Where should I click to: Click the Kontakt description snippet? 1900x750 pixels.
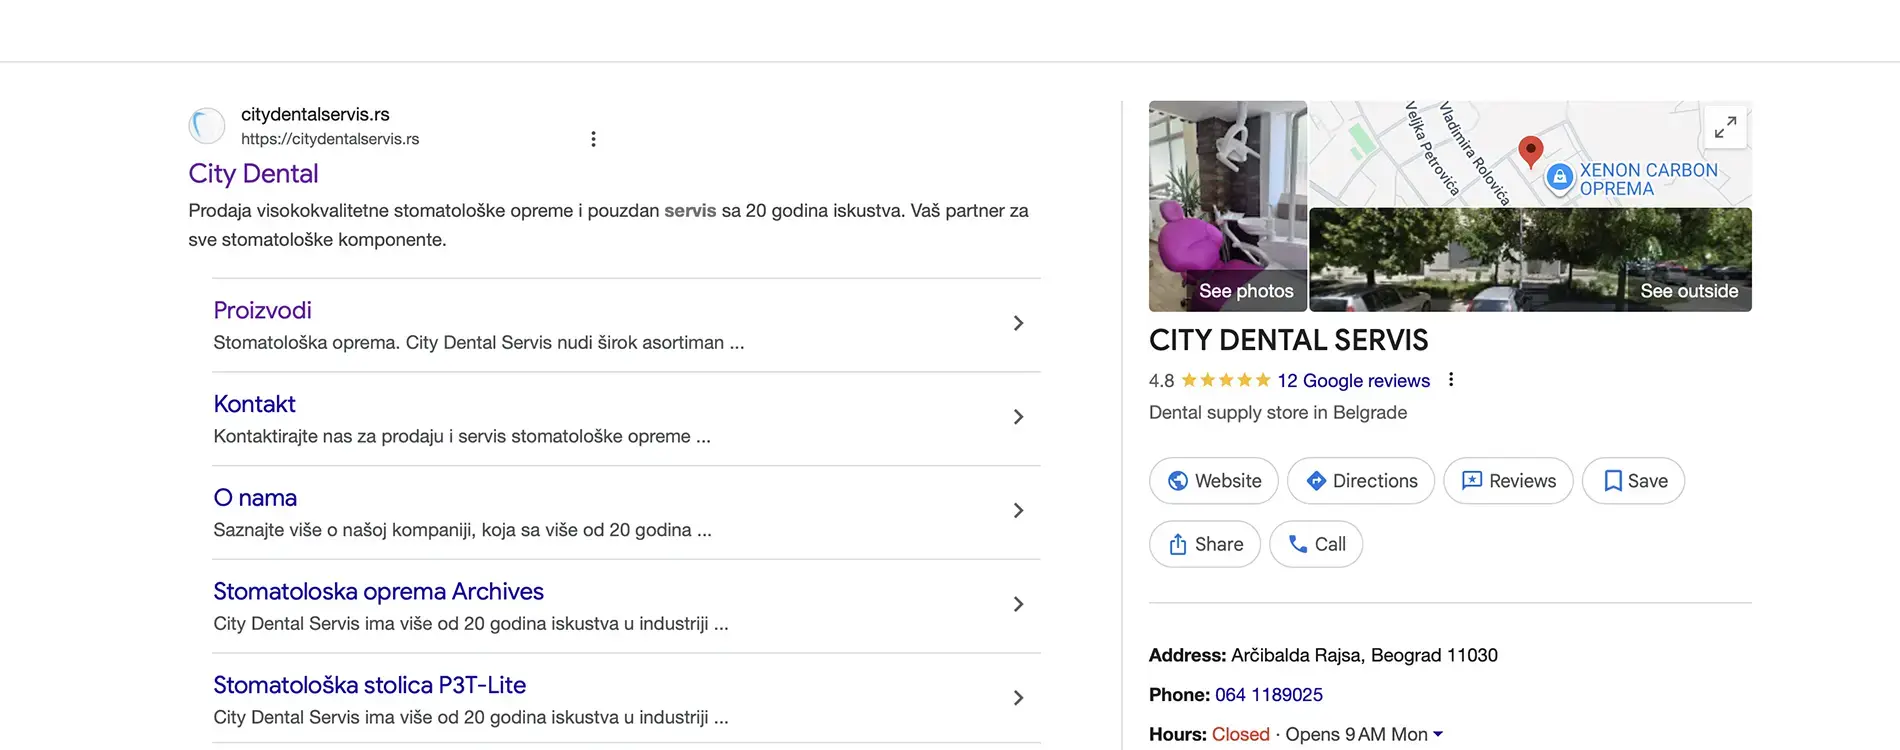coord(462,437)
